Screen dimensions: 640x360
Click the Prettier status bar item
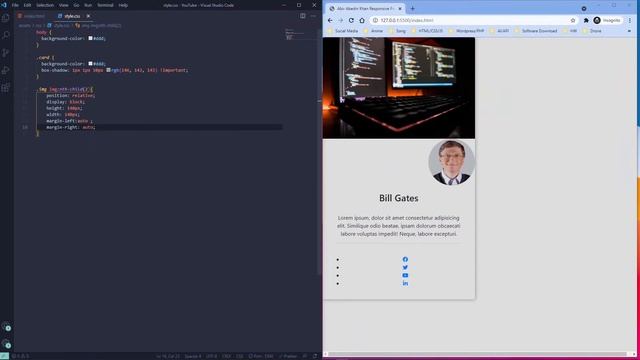coord(289,356)
